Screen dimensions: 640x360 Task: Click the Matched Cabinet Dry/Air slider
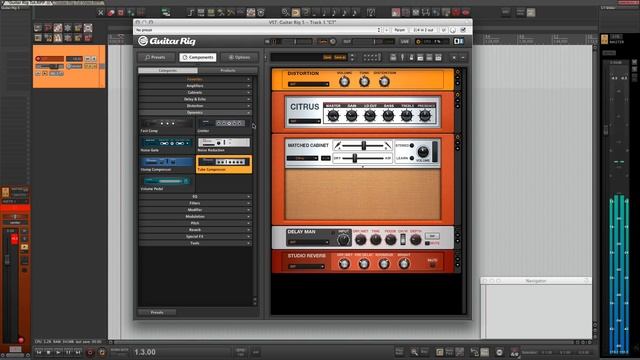click(363, 158)
